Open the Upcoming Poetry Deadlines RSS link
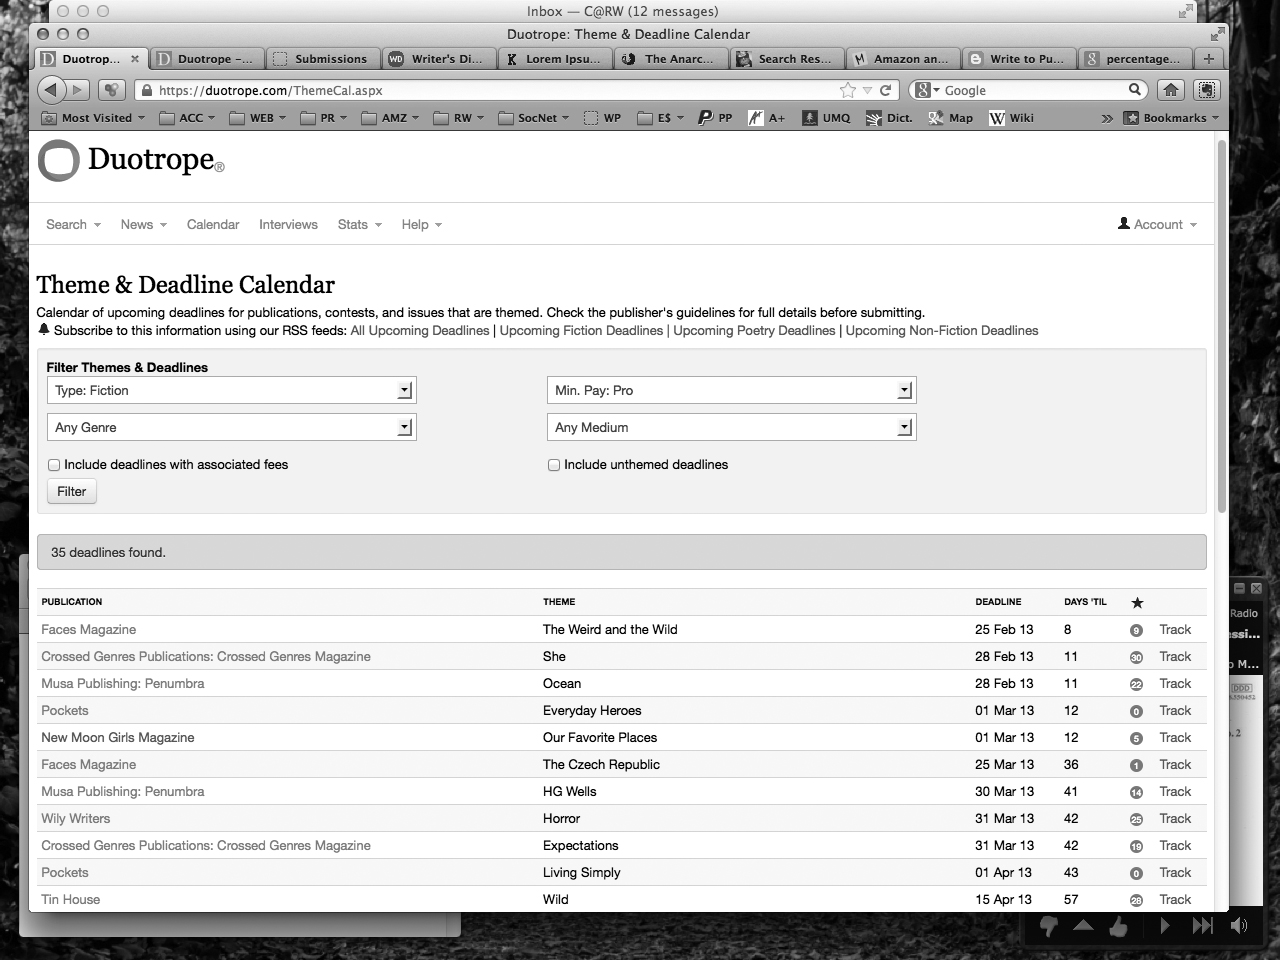 [754, 331]
